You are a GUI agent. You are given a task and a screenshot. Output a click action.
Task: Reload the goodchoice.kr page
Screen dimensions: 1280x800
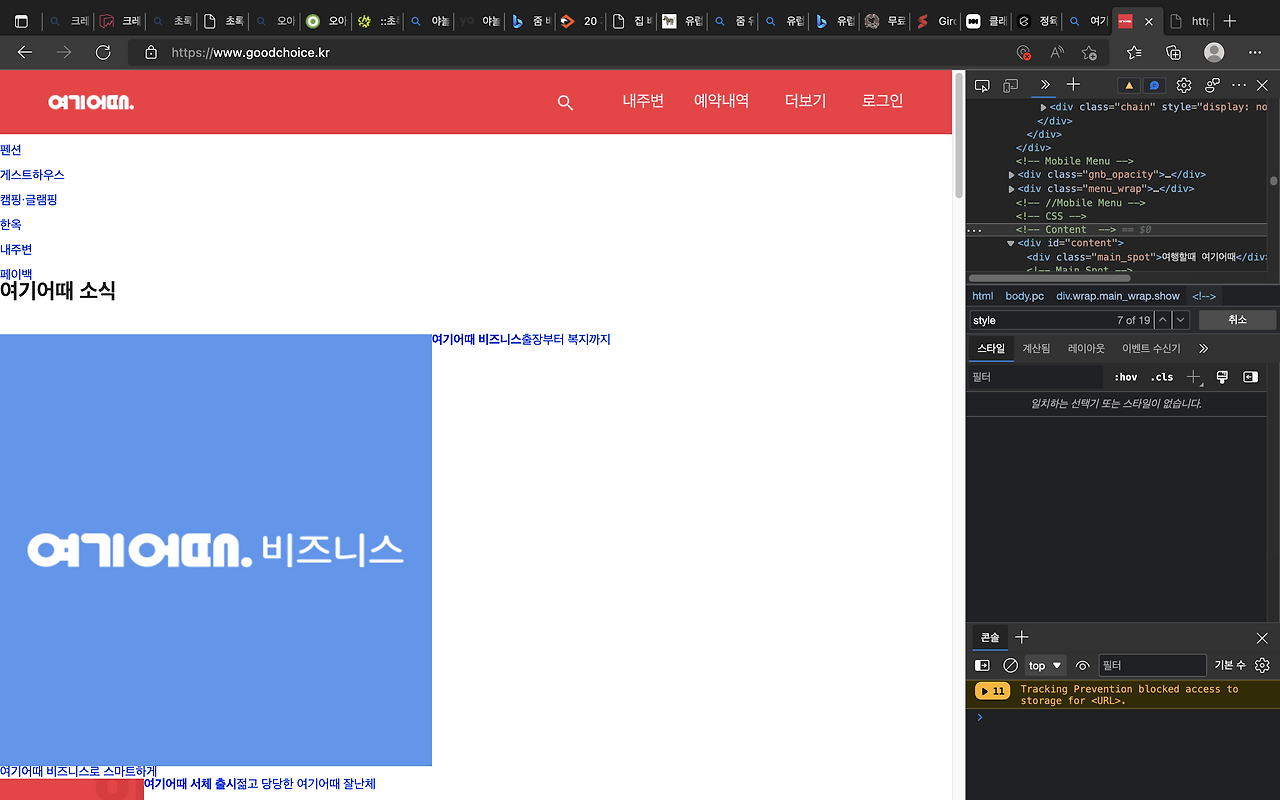click(103, 52)
